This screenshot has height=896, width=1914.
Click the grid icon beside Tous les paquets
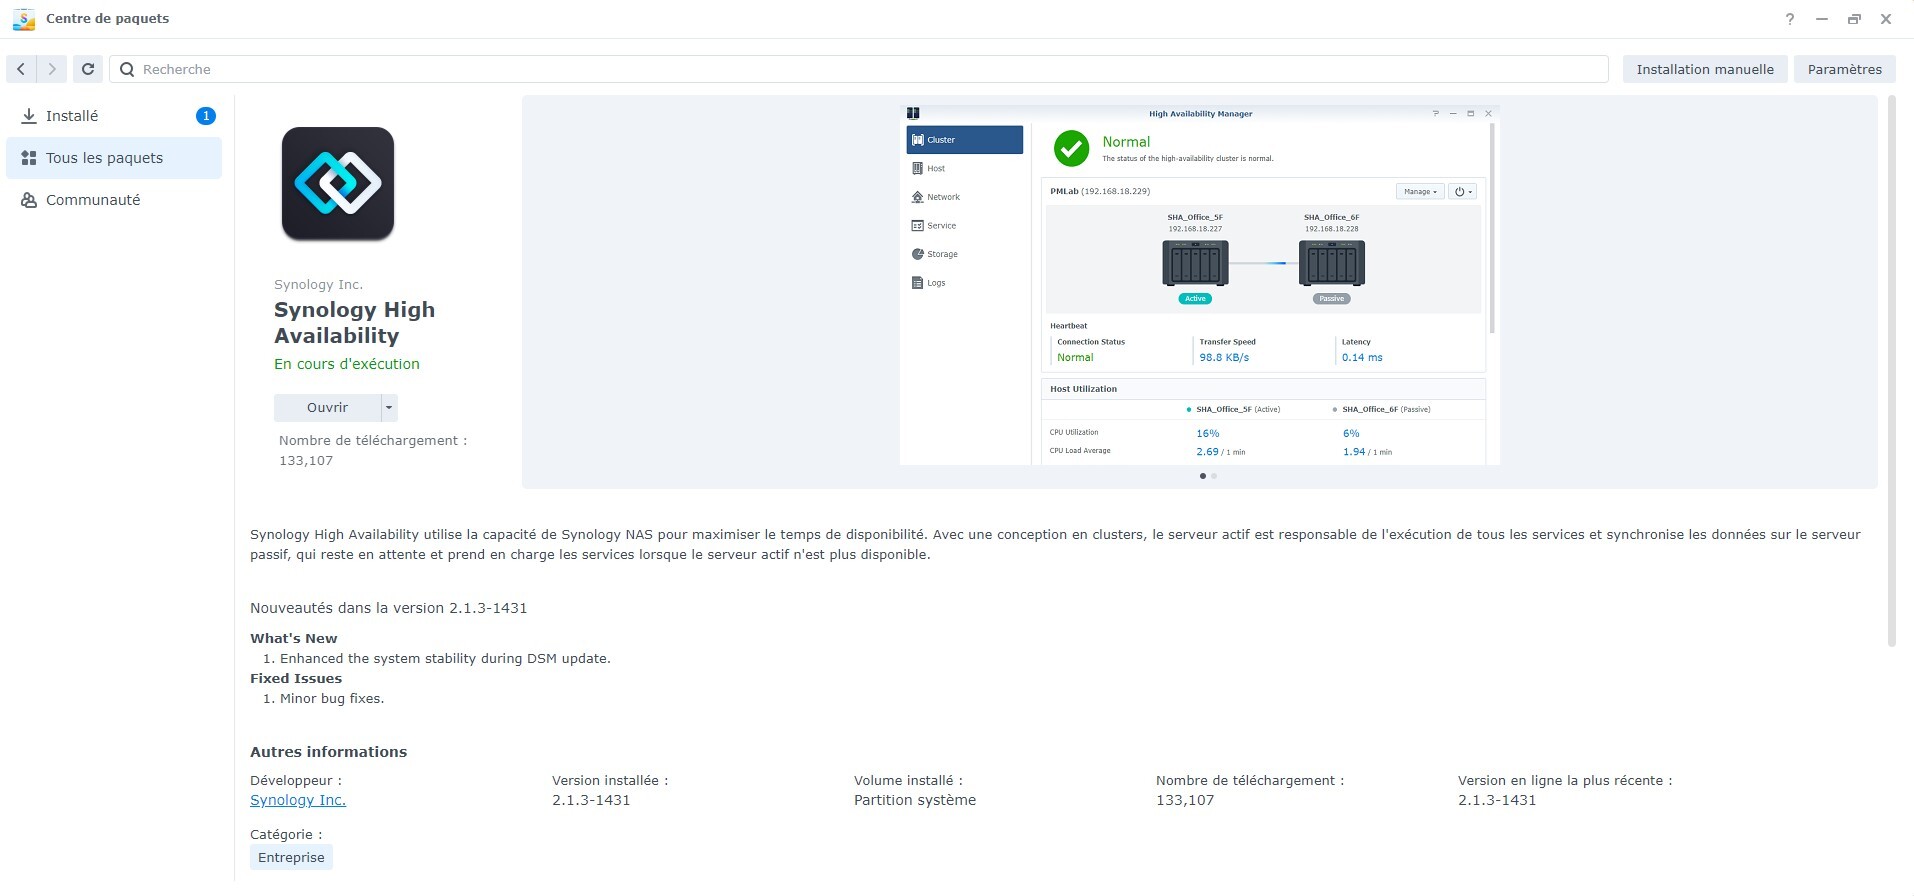click(29, 158)
